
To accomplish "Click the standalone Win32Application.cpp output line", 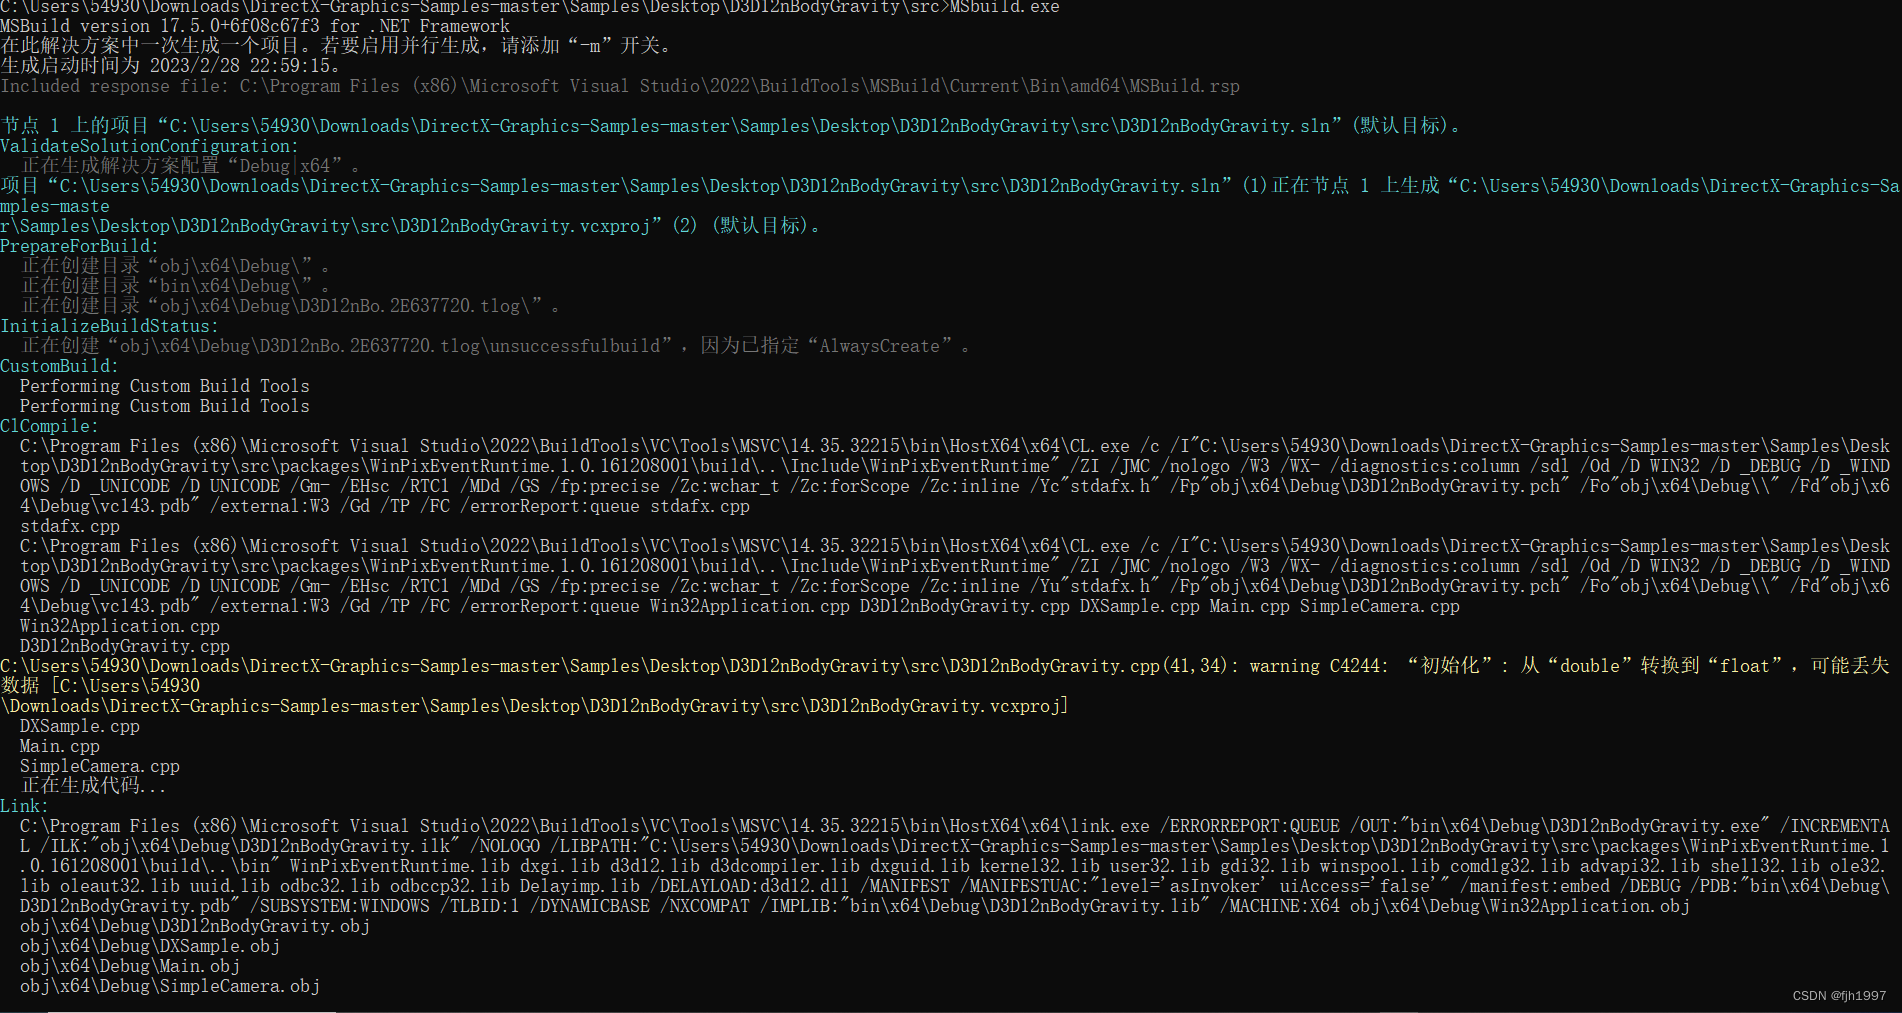I will pyautogui.click(x=120, y=626).
